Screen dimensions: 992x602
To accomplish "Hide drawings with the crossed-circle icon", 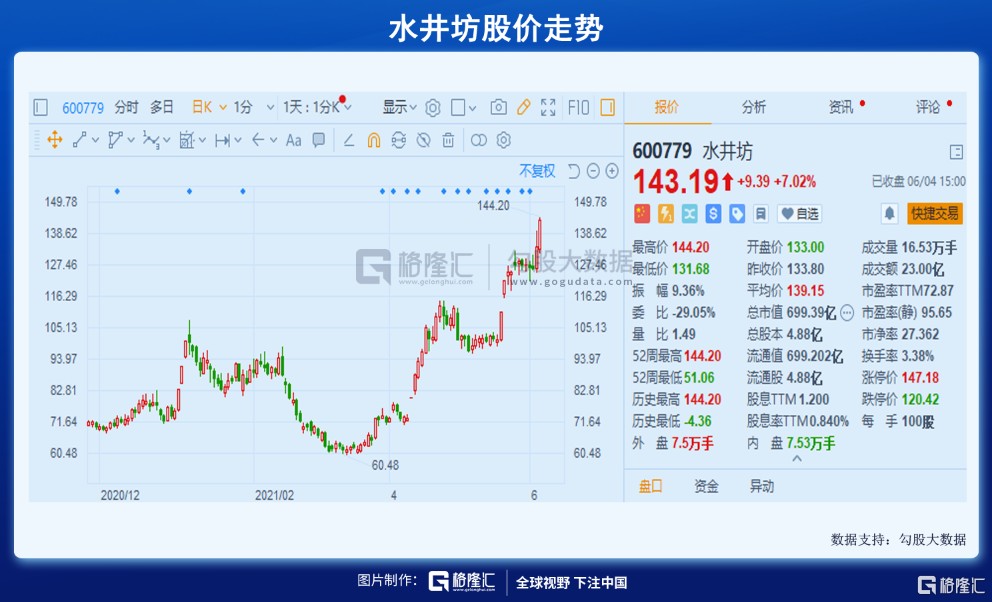I will 423,140.
